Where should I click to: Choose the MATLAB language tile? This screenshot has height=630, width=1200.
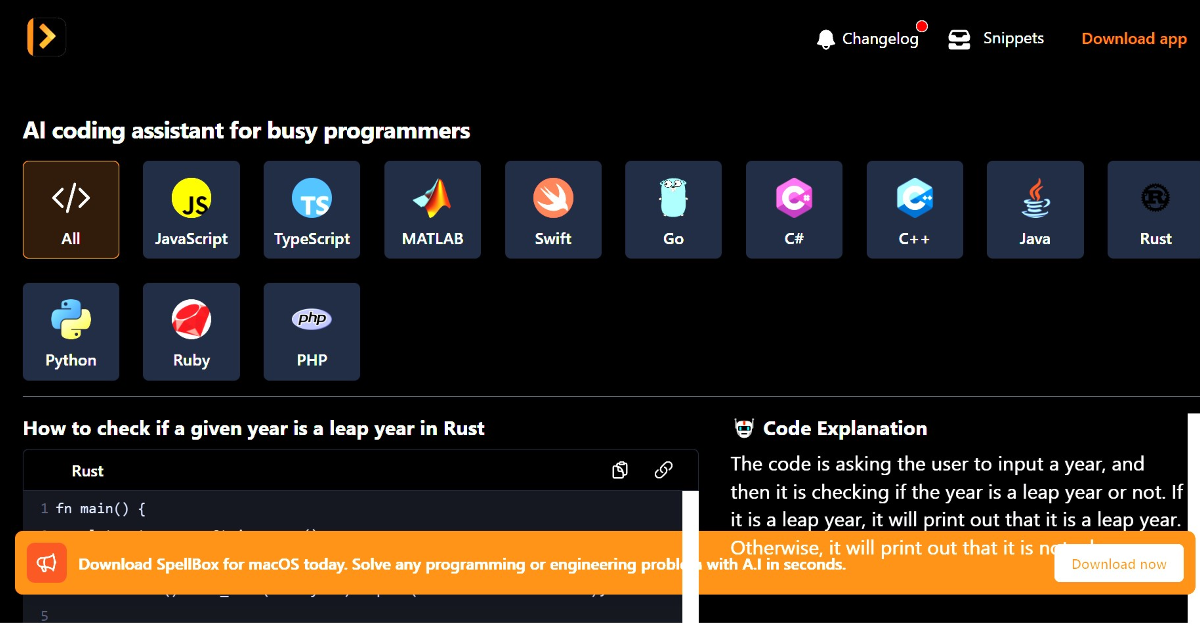click(432, 210)
